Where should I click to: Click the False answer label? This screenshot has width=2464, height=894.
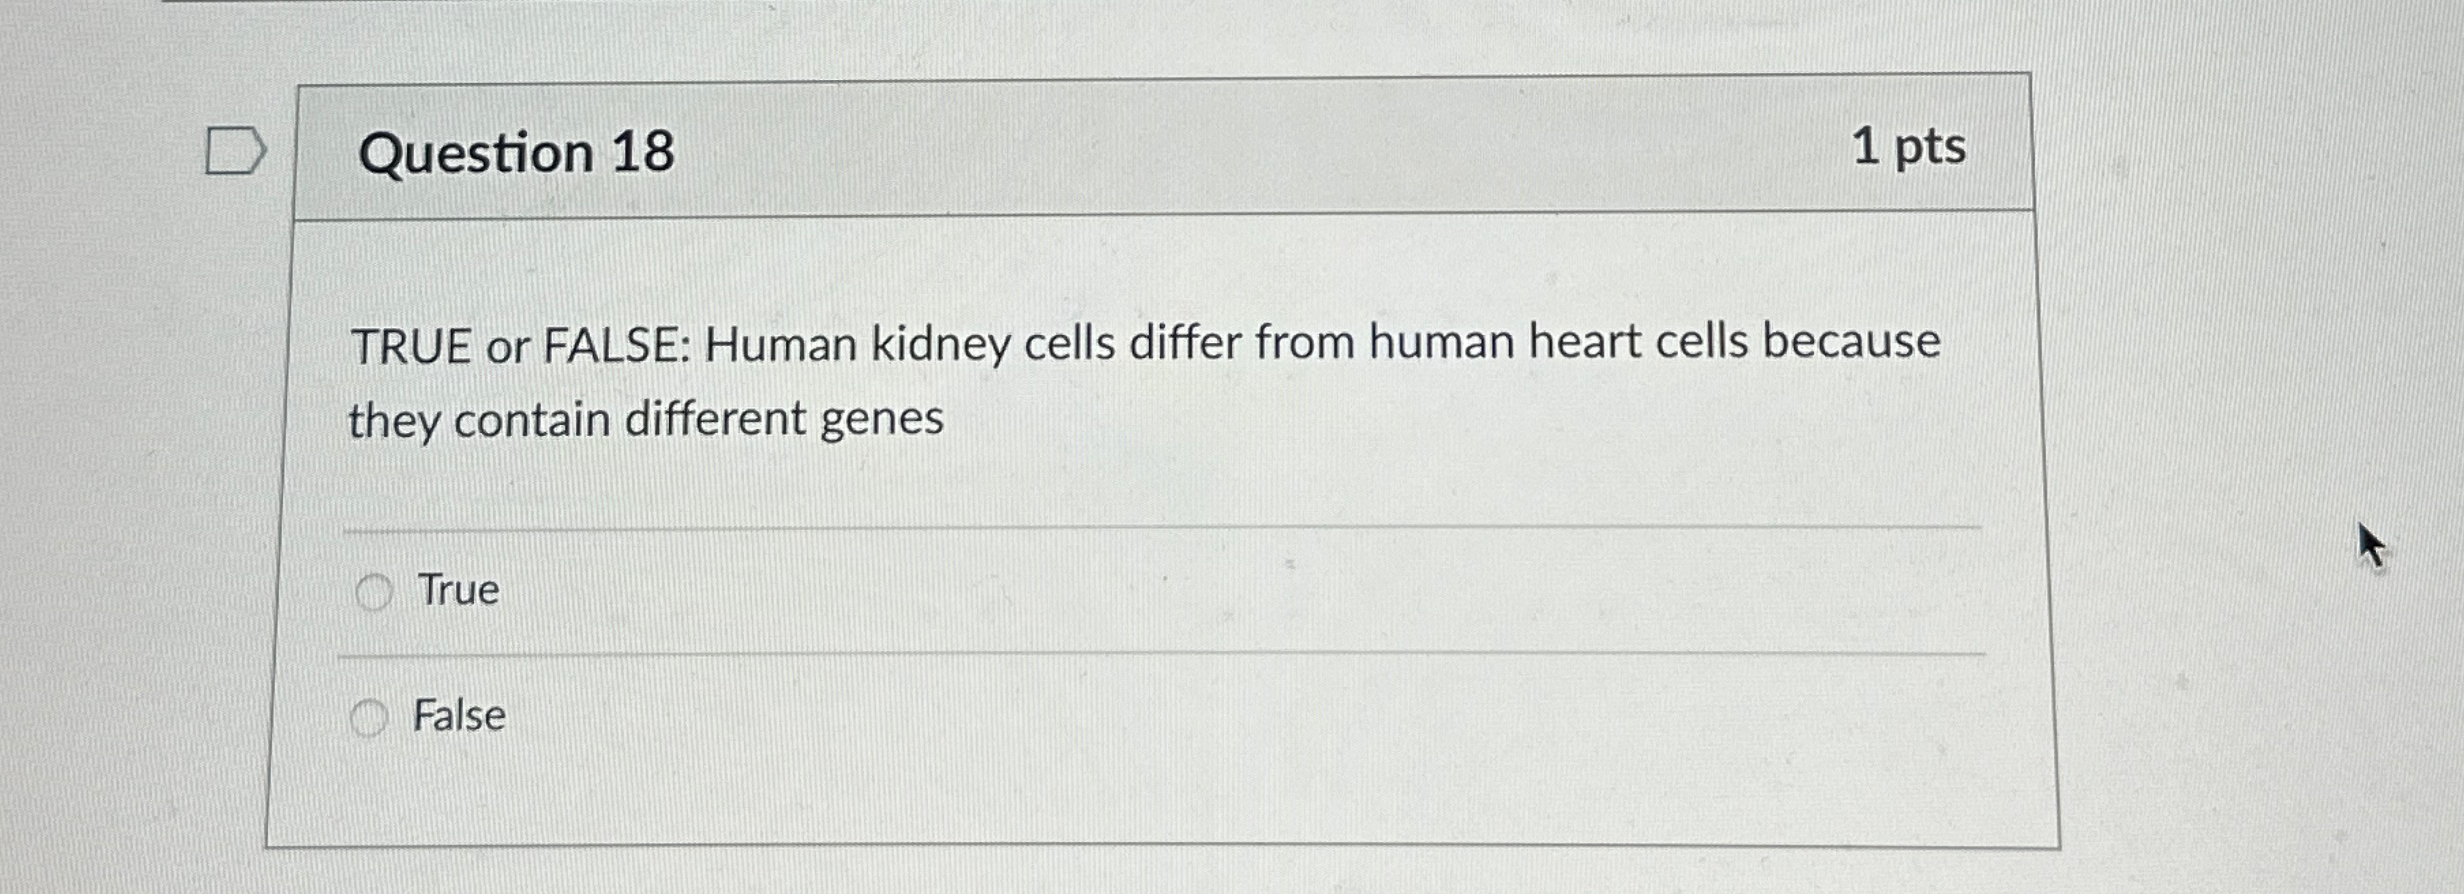pos(458,716)
